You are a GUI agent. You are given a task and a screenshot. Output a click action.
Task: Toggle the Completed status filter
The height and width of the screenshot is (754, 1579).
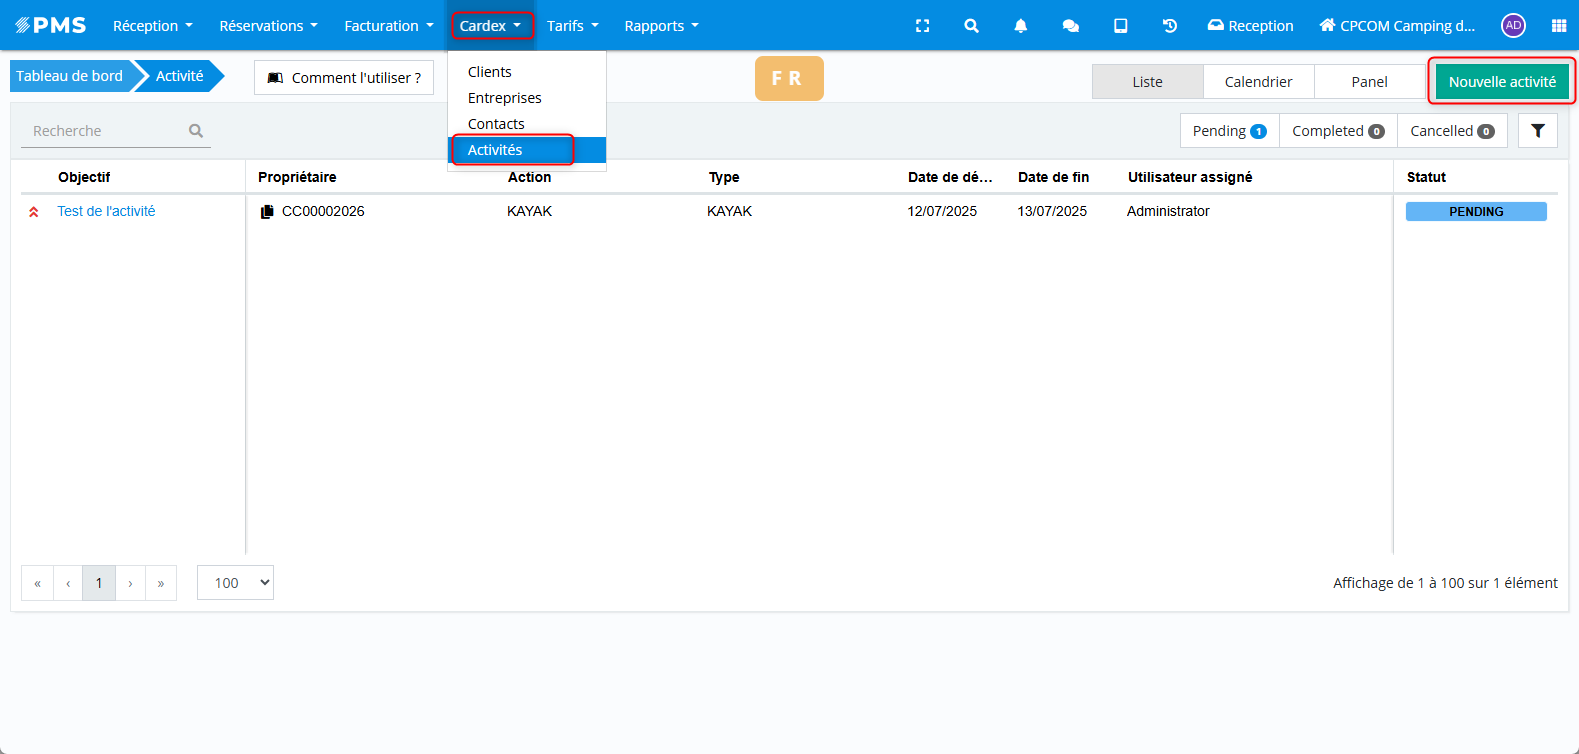1337,131
